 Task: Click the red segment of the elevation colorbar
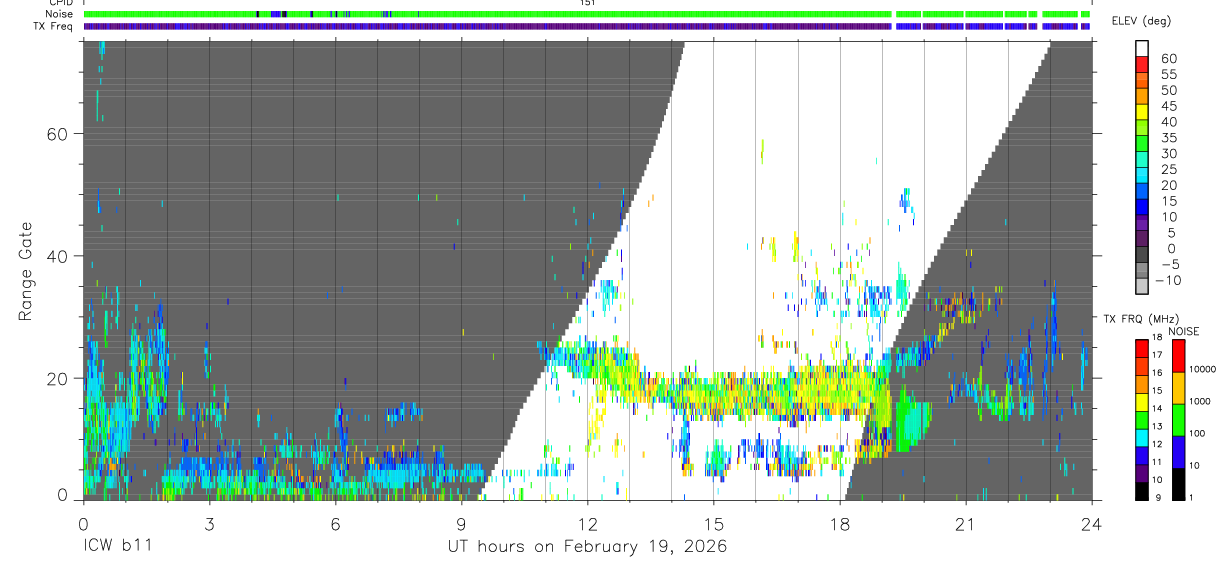click(1141, 62)
